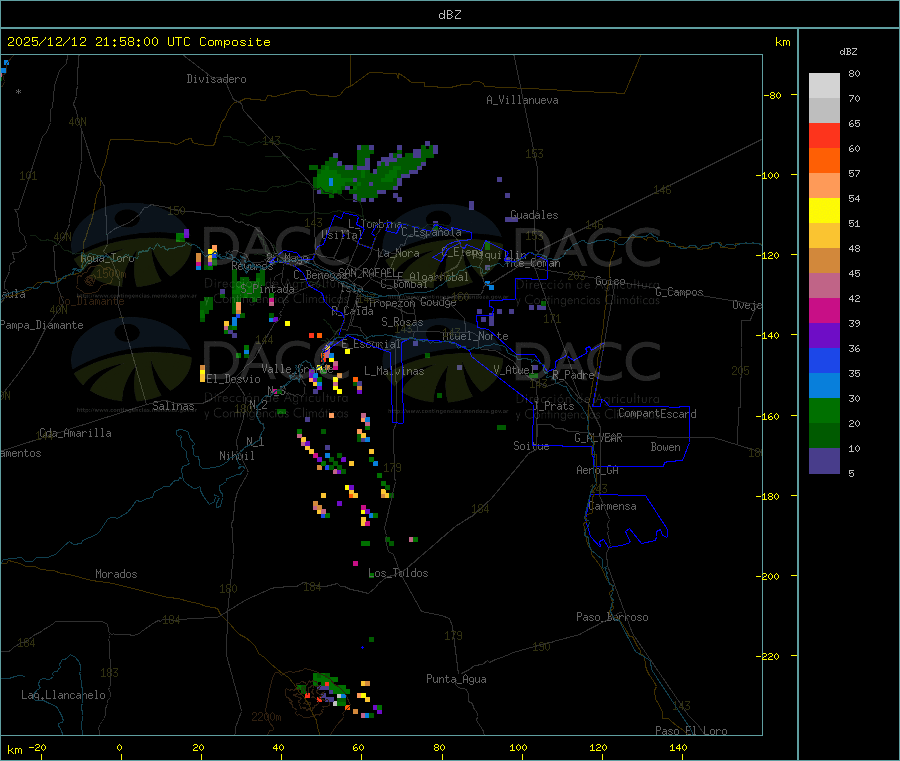Click the Paso_El_Loro label

coord(691,731)
